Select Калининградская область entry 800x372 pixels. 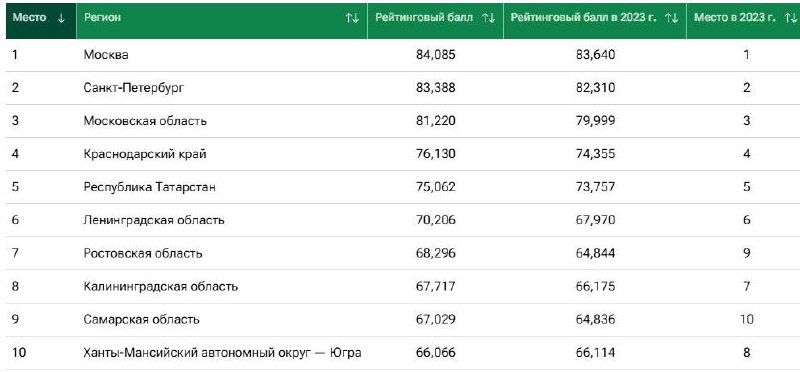161,286
